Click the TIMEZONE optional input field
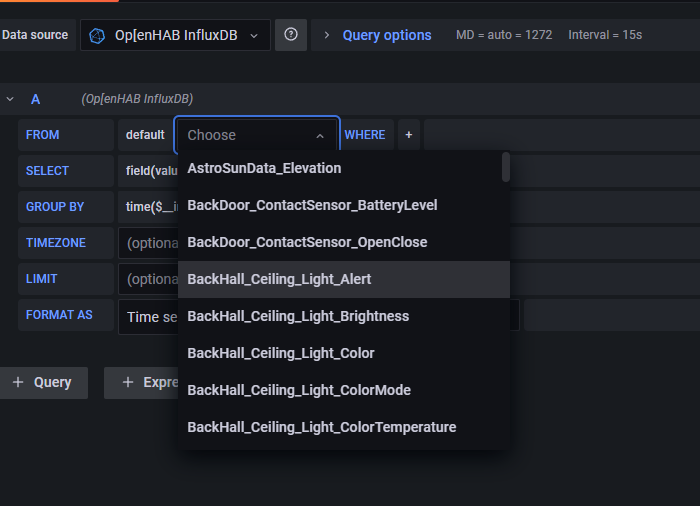The height and width of the screenshot is (506, 700). (x=147, y=243)
